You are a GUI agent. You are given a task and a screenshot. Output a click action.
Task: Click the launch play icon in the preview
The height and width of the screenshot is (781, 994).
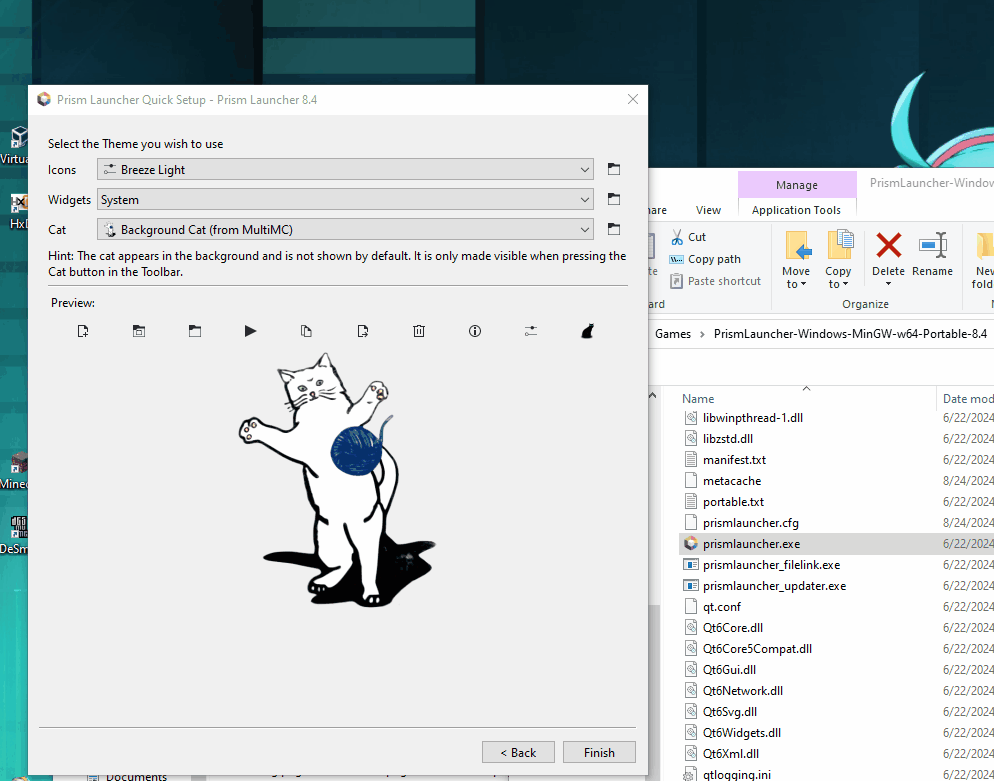coord(250,331)
